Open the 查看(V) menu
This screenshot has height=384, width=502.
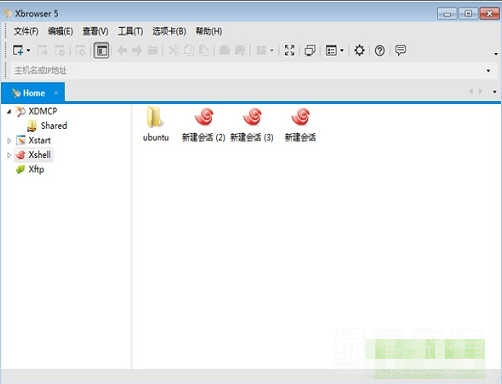95,31
